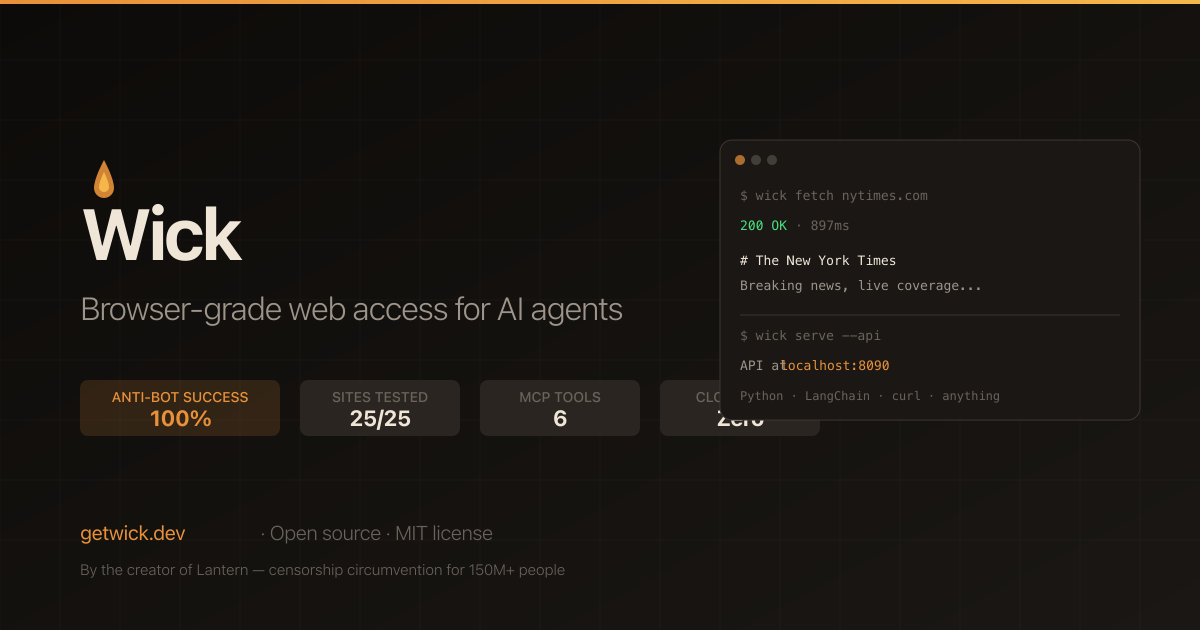Select the Sites Tested 25/25 badge
The image size is (1200, 630).
(380, 408)
